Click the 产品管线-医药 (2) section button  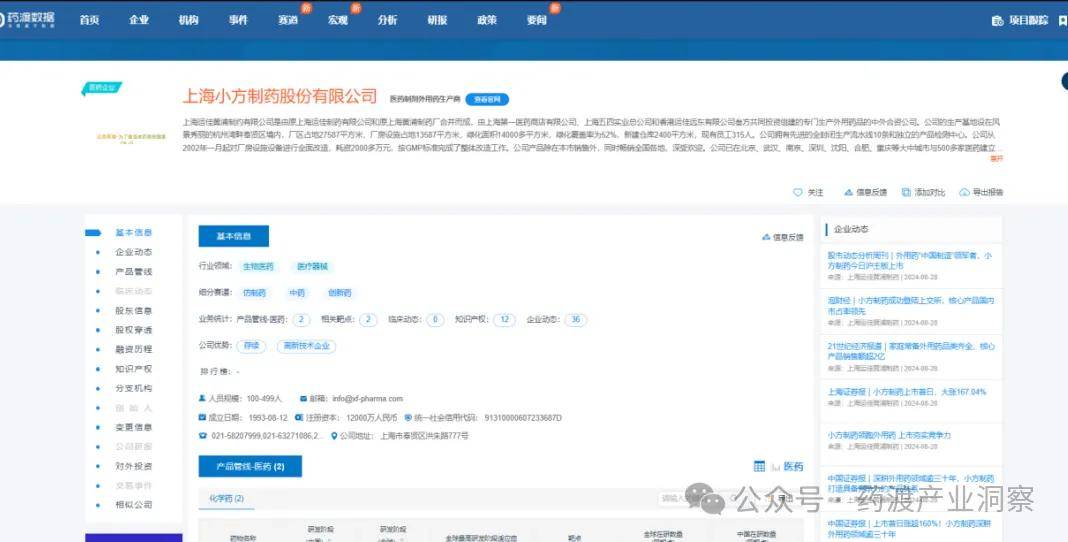click(250, 466)
